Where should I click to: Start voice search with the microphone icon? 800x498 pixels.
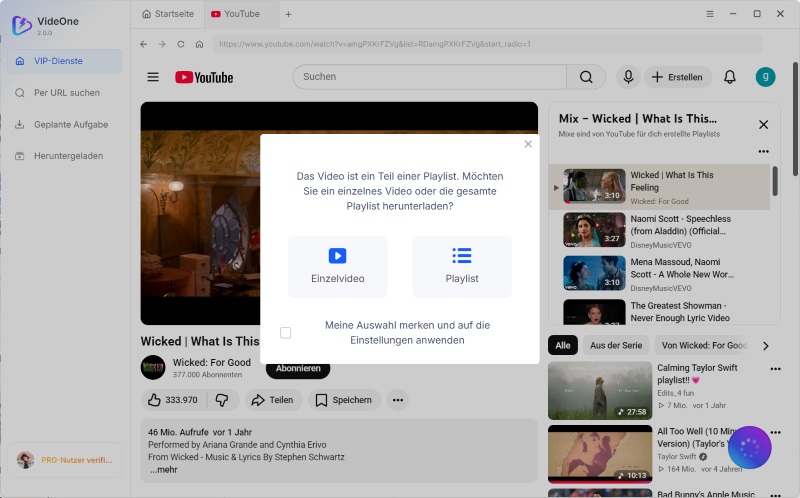click(x=628, y=77)
